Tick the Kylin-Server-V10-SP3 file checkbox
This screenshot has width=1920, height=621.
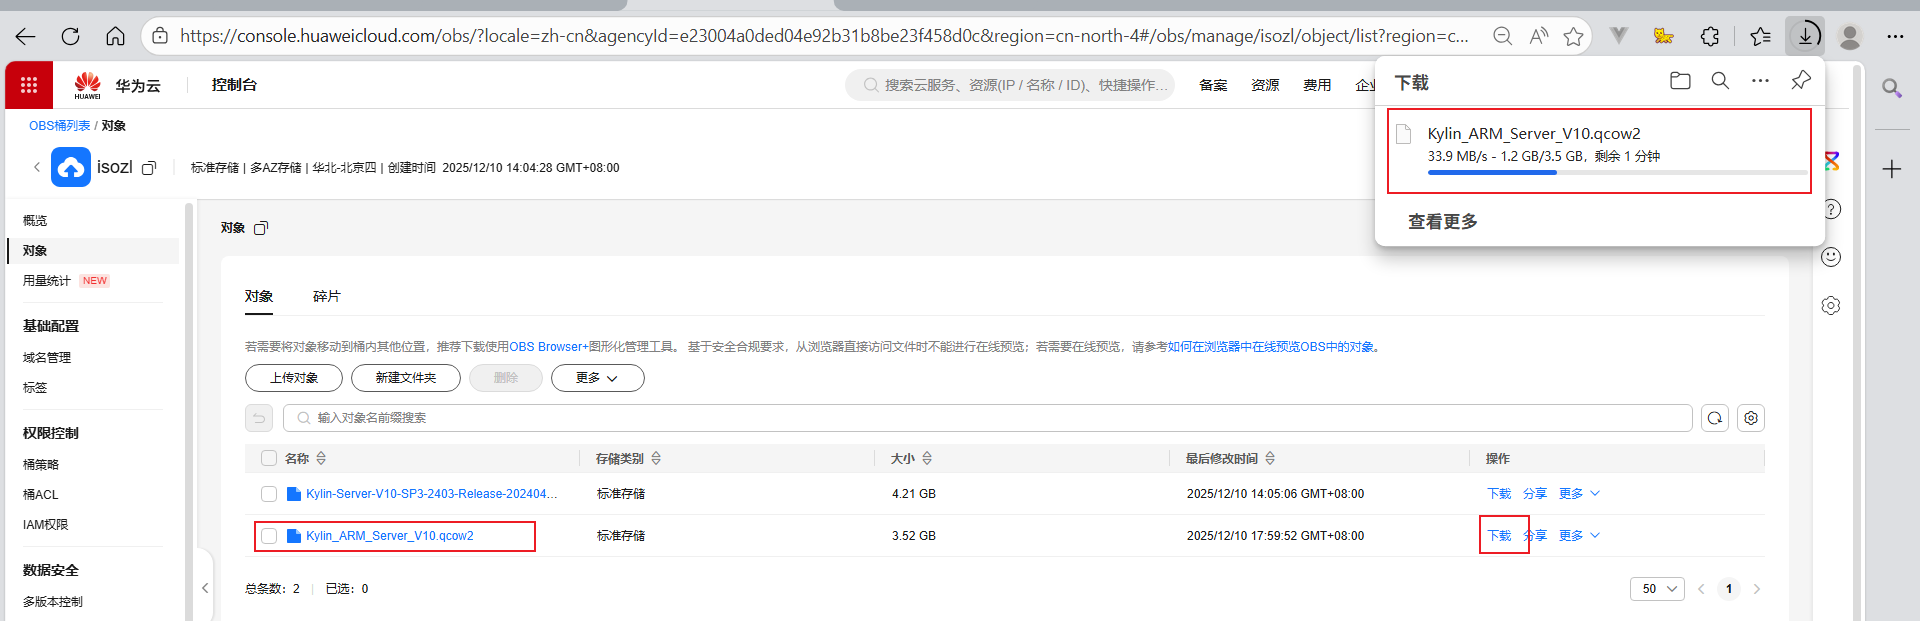click(x=269, y=494)
